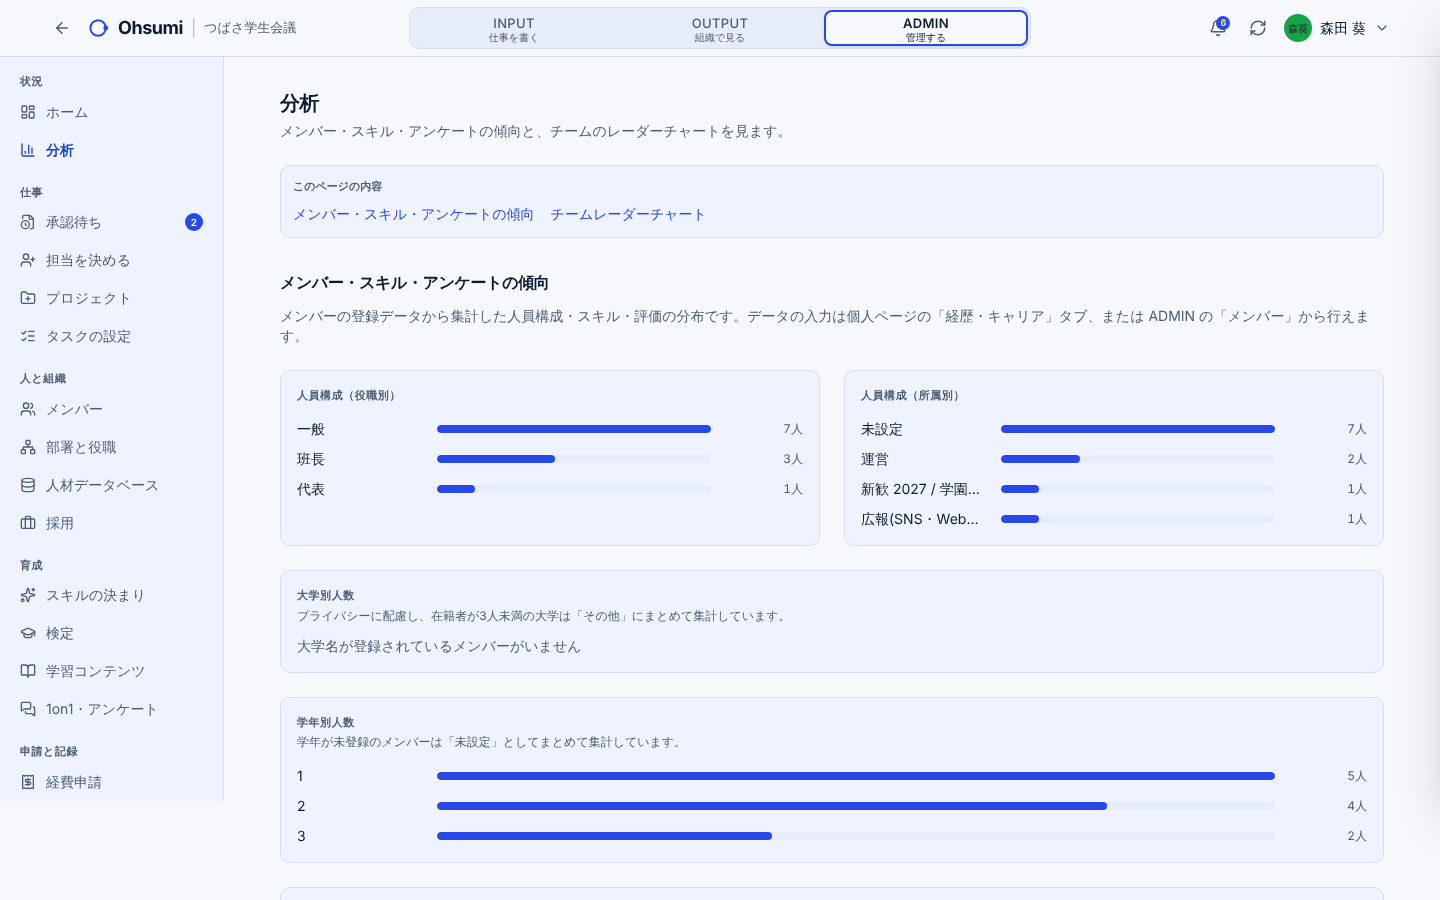The width and height of the screenshot is (1440, 900).
Task: Switch to the INPUT tab
Action: click(514, 29)
